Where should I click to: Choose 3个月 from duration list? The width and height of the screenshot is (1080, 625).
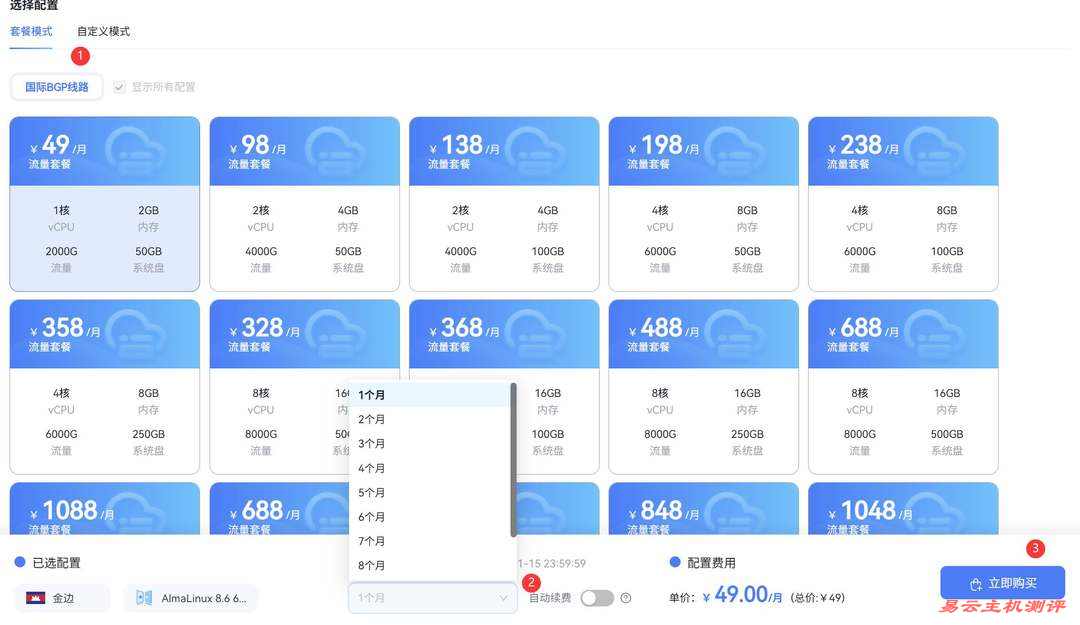(x=372, y=443)
